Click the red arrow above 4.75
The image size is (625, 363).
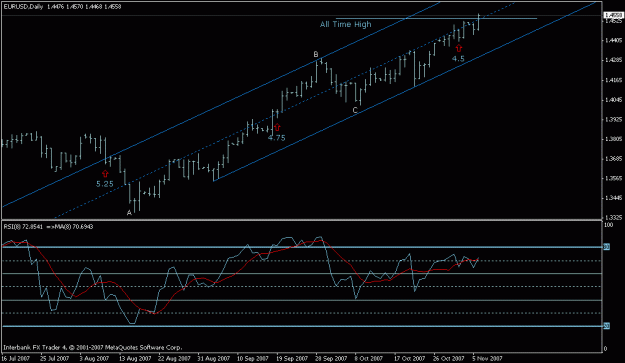point(277,128)
